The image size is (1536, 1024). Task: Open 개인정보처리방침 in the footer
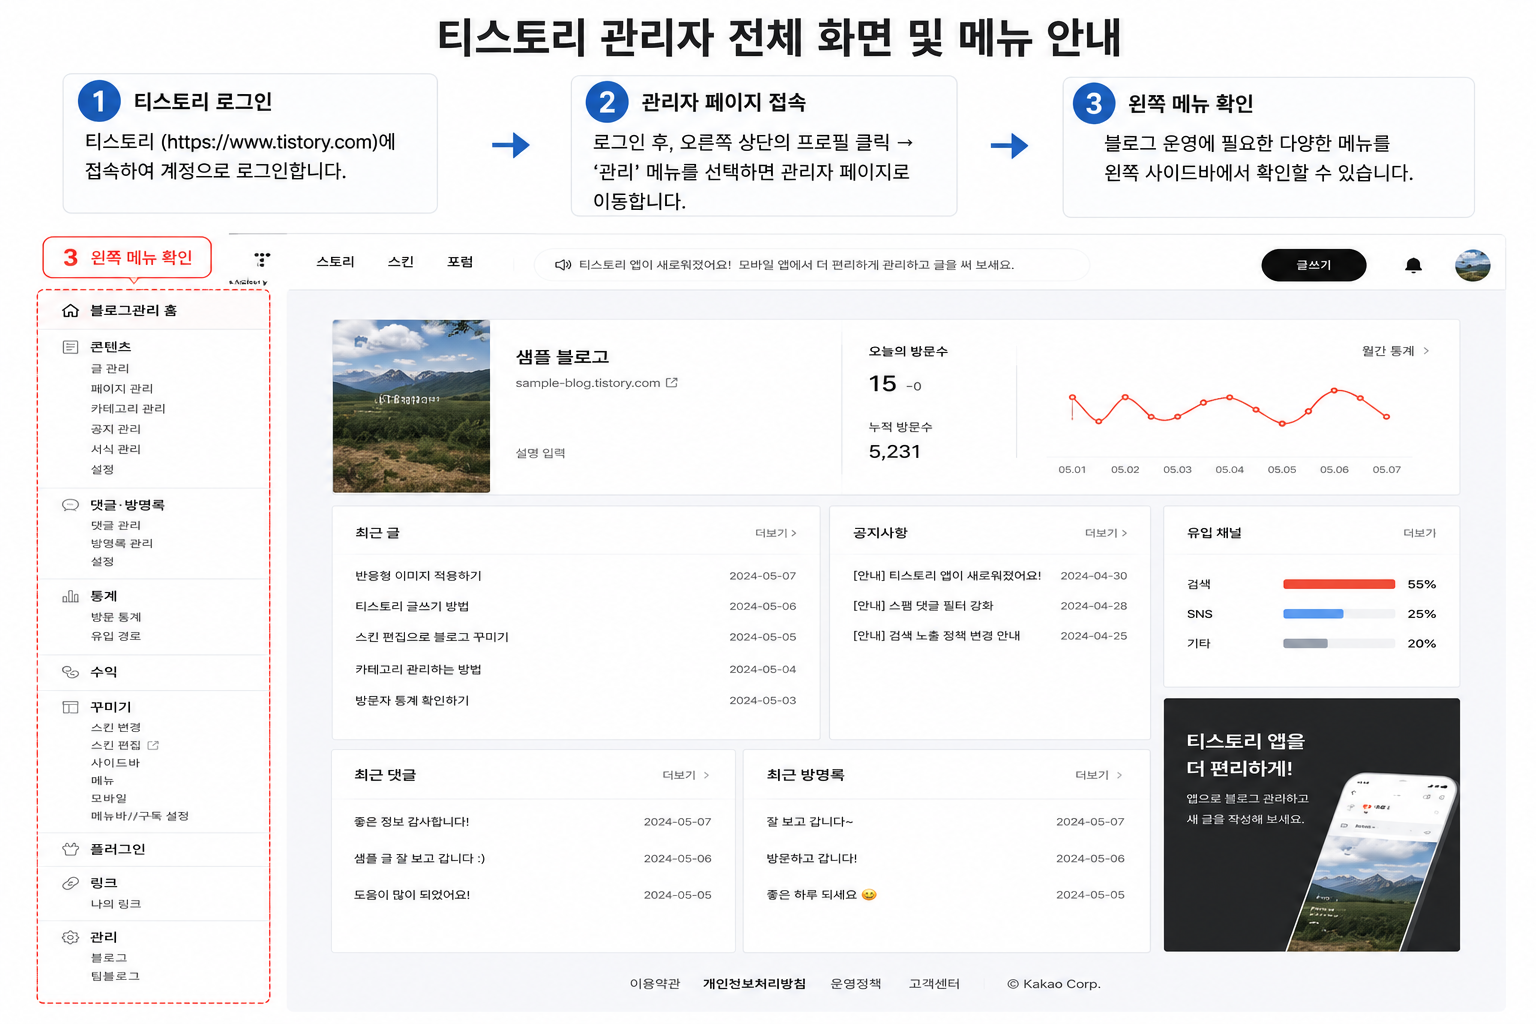point(754,984)
